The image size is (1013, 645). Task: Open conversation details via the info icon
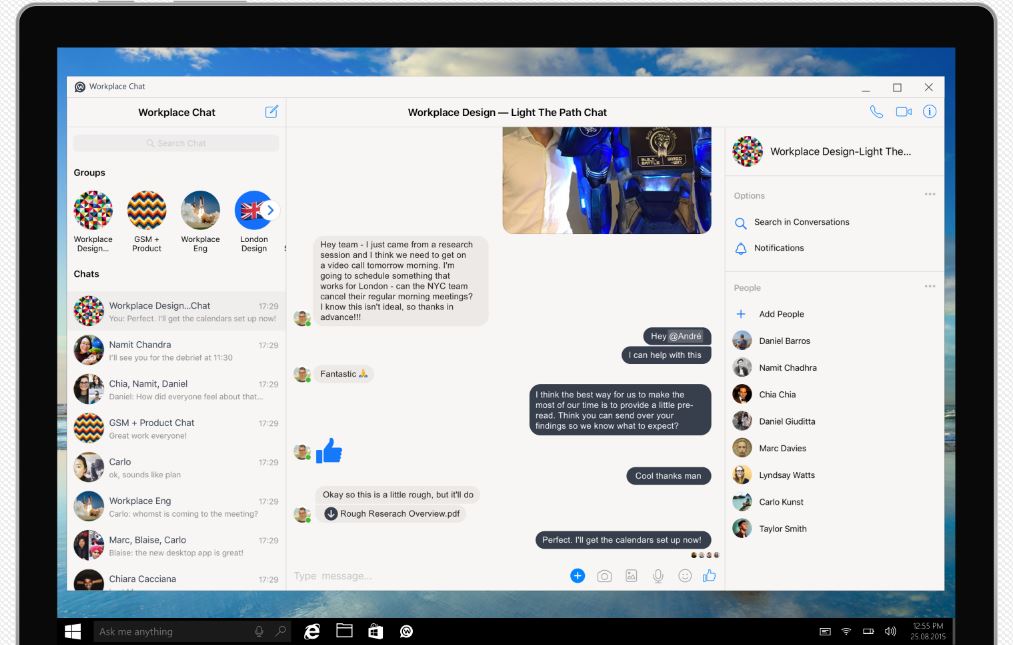pyautogui.click(x=929, y=111)
